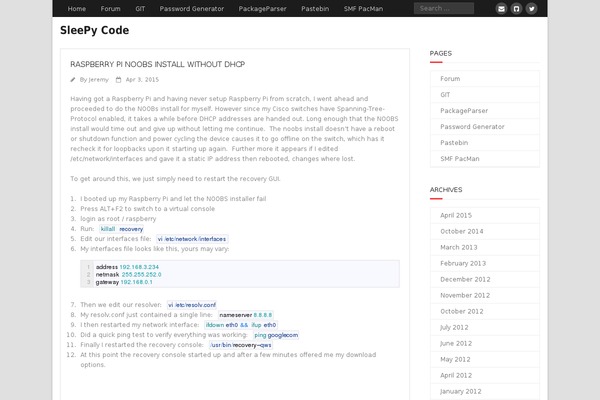600x400 pixels.
Task: Click the 'nameserver 8.8.8.8' code snippet
Action: click(x=246, y=315)
